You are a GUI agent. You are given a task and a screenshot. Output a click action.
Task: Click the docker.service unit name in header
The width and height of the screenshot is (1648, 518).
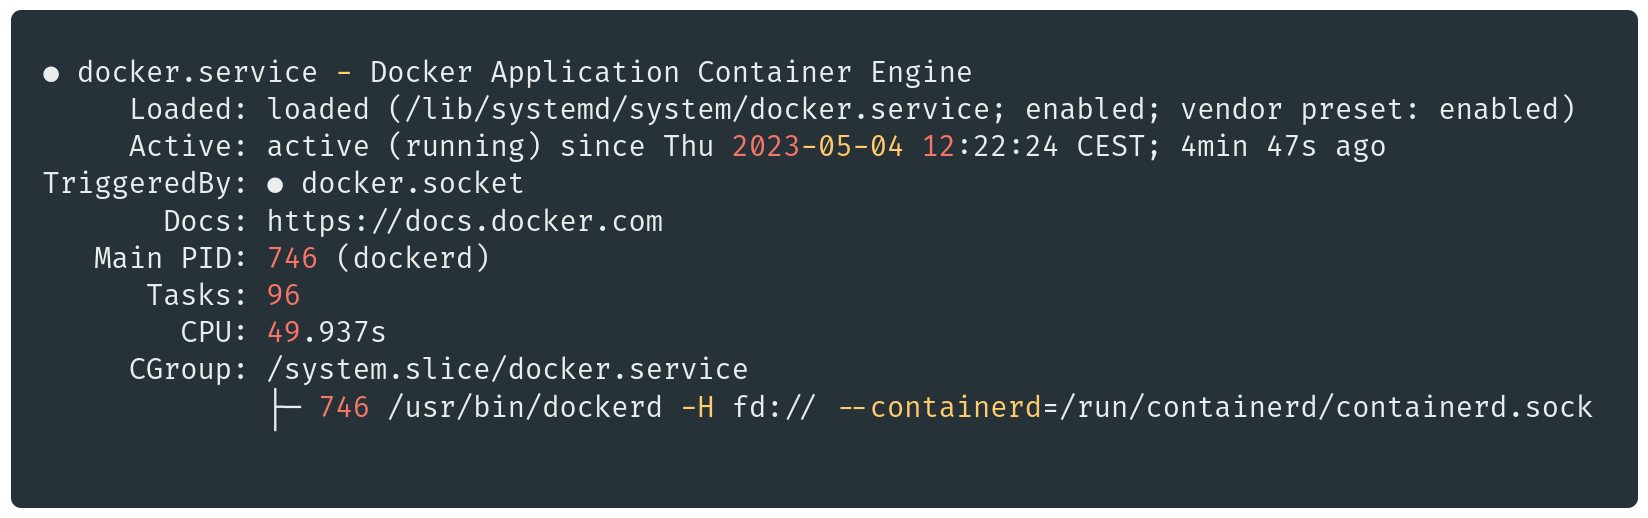[x=197, y=73]
